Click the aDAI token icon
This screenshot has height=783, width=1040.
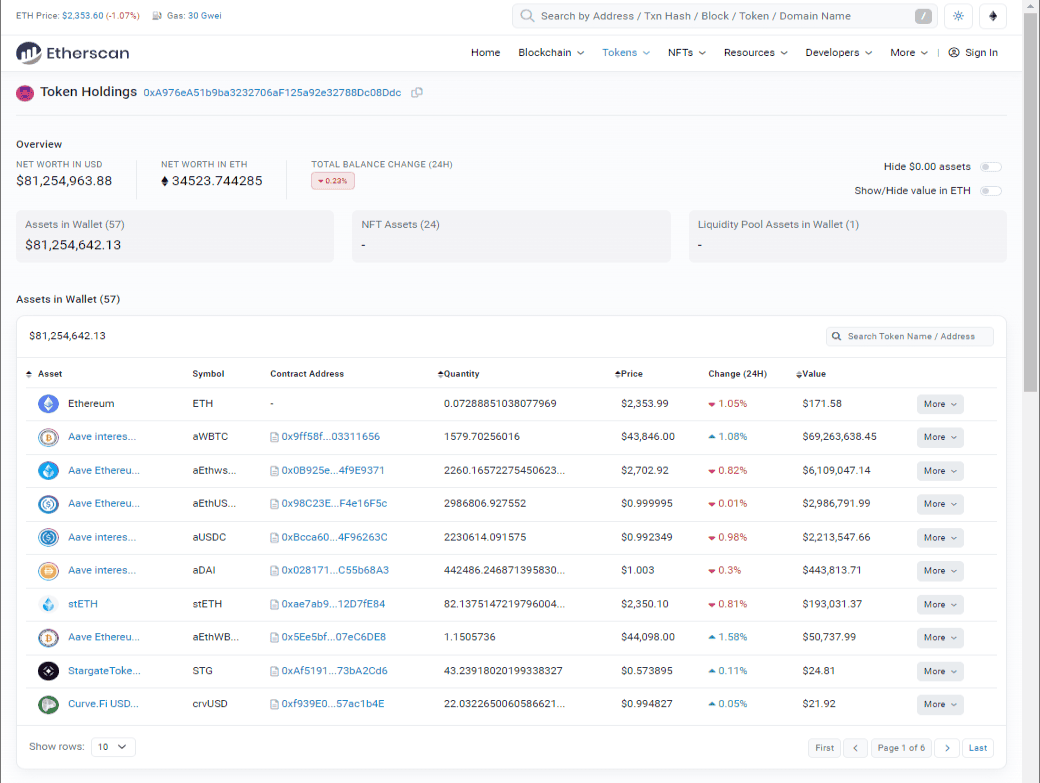tap(48, 570)
